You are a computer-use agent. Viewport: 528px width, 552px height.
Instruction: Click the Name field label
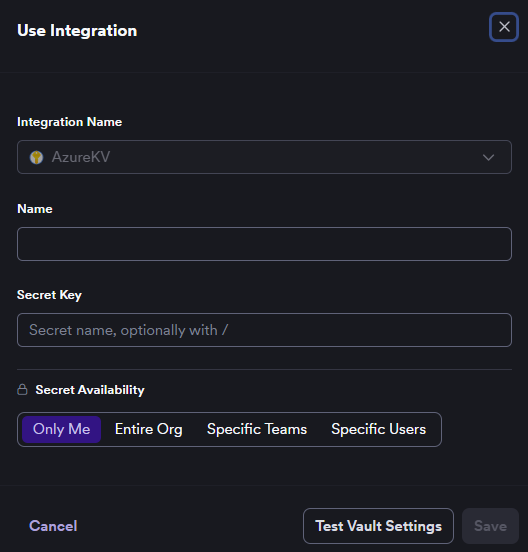tap(35, 209)
